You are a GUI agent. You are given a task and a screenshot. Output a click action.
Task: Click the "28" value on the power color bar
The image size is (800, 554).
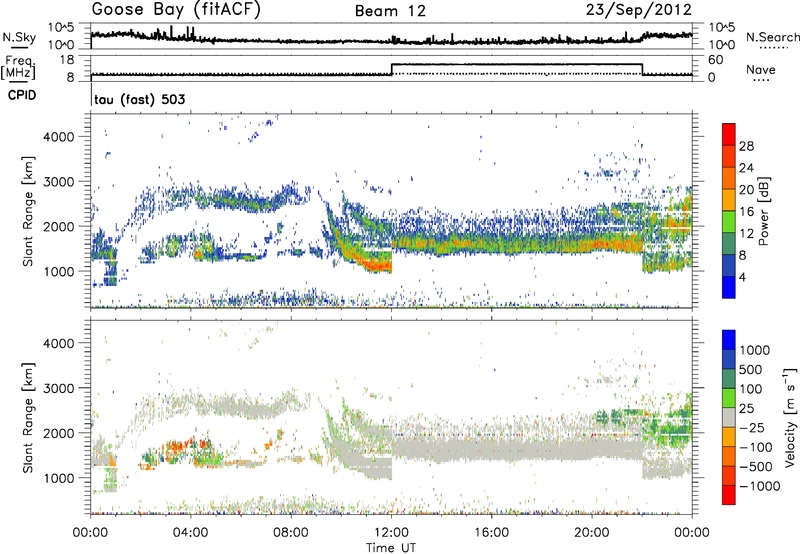point(746,146)
